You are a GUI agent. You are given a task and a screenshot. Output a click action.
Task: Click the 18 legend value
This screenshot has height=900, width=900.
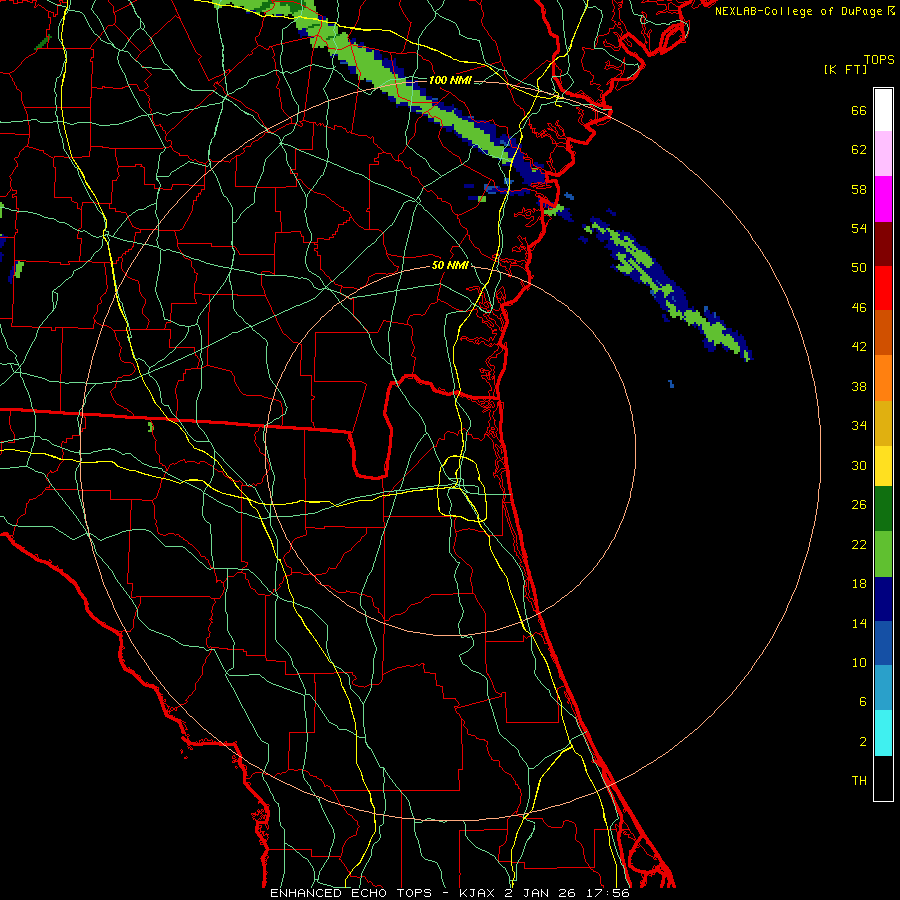[859, 584]
